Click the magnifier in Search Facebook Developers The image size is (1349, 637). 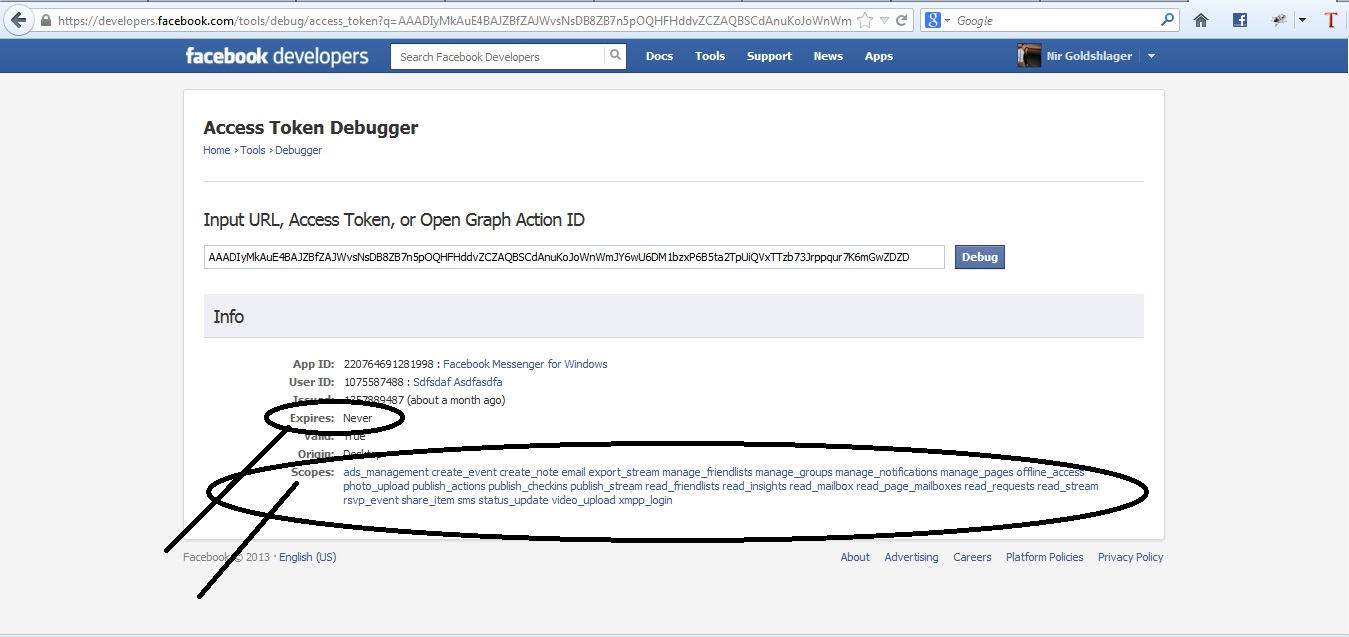click(x=616, y=56)
